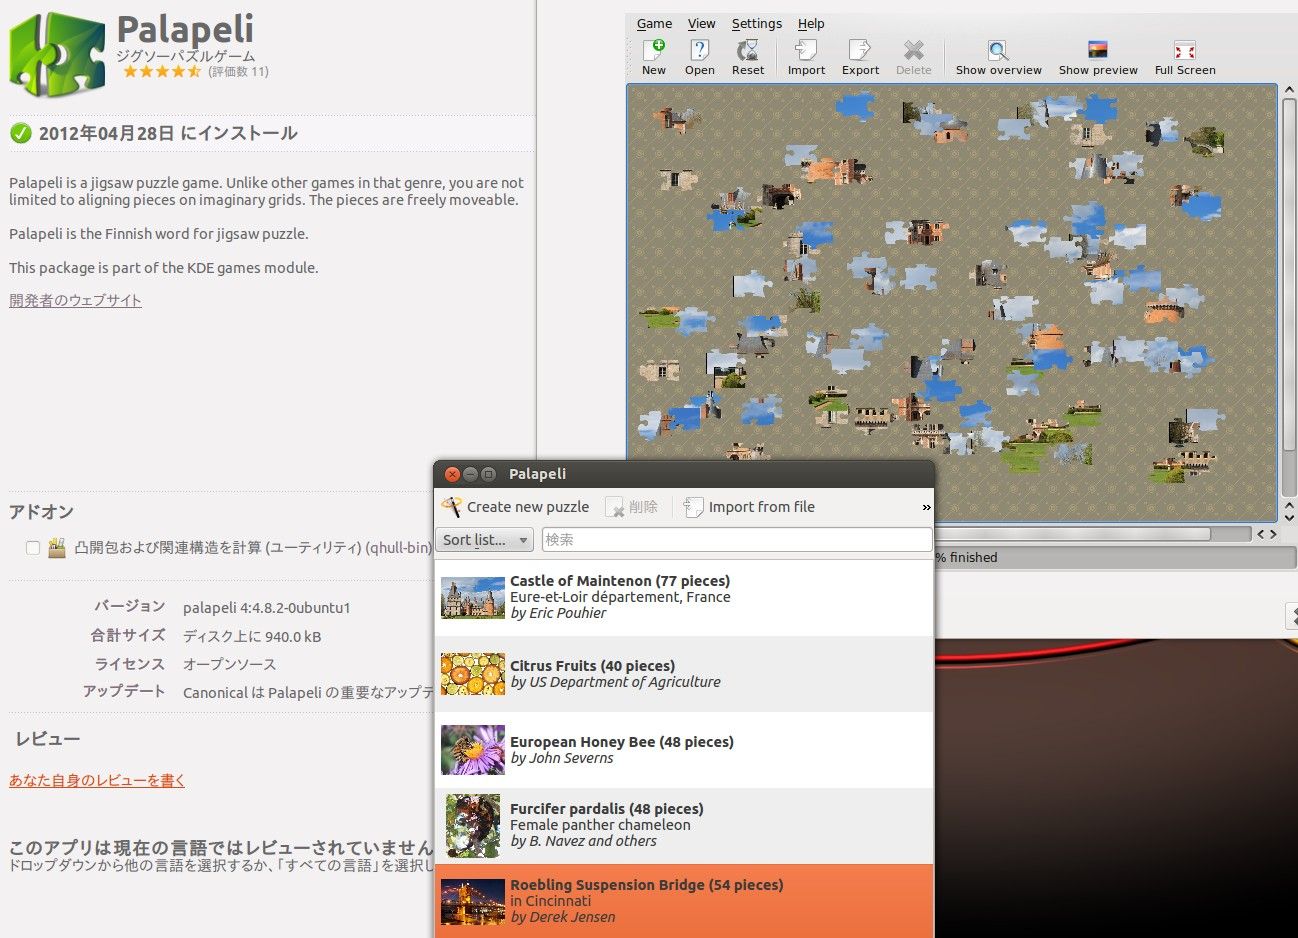The image size is (1298, 938).
Task: Click the Reset puzzle toolbar icon
Action: pos(747,50)
